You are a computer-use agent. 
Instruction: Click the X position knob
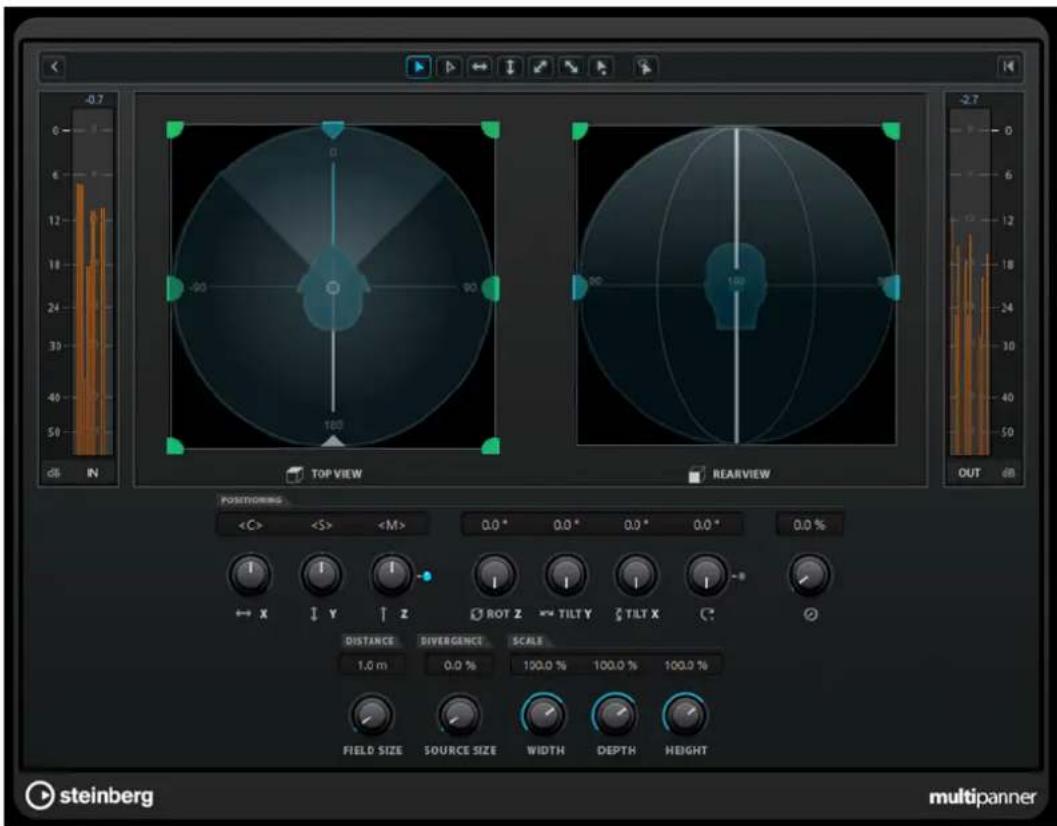(251, 575)
